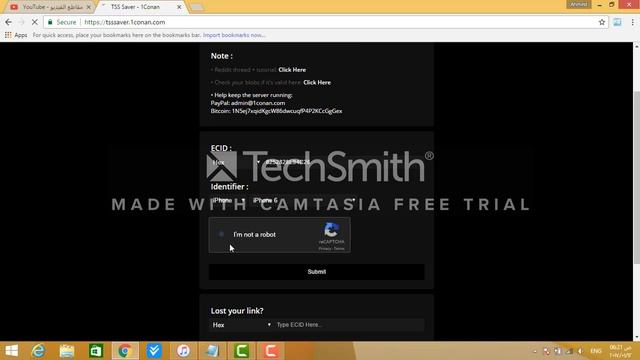Click the Chrome profile name button

(578, 4)
